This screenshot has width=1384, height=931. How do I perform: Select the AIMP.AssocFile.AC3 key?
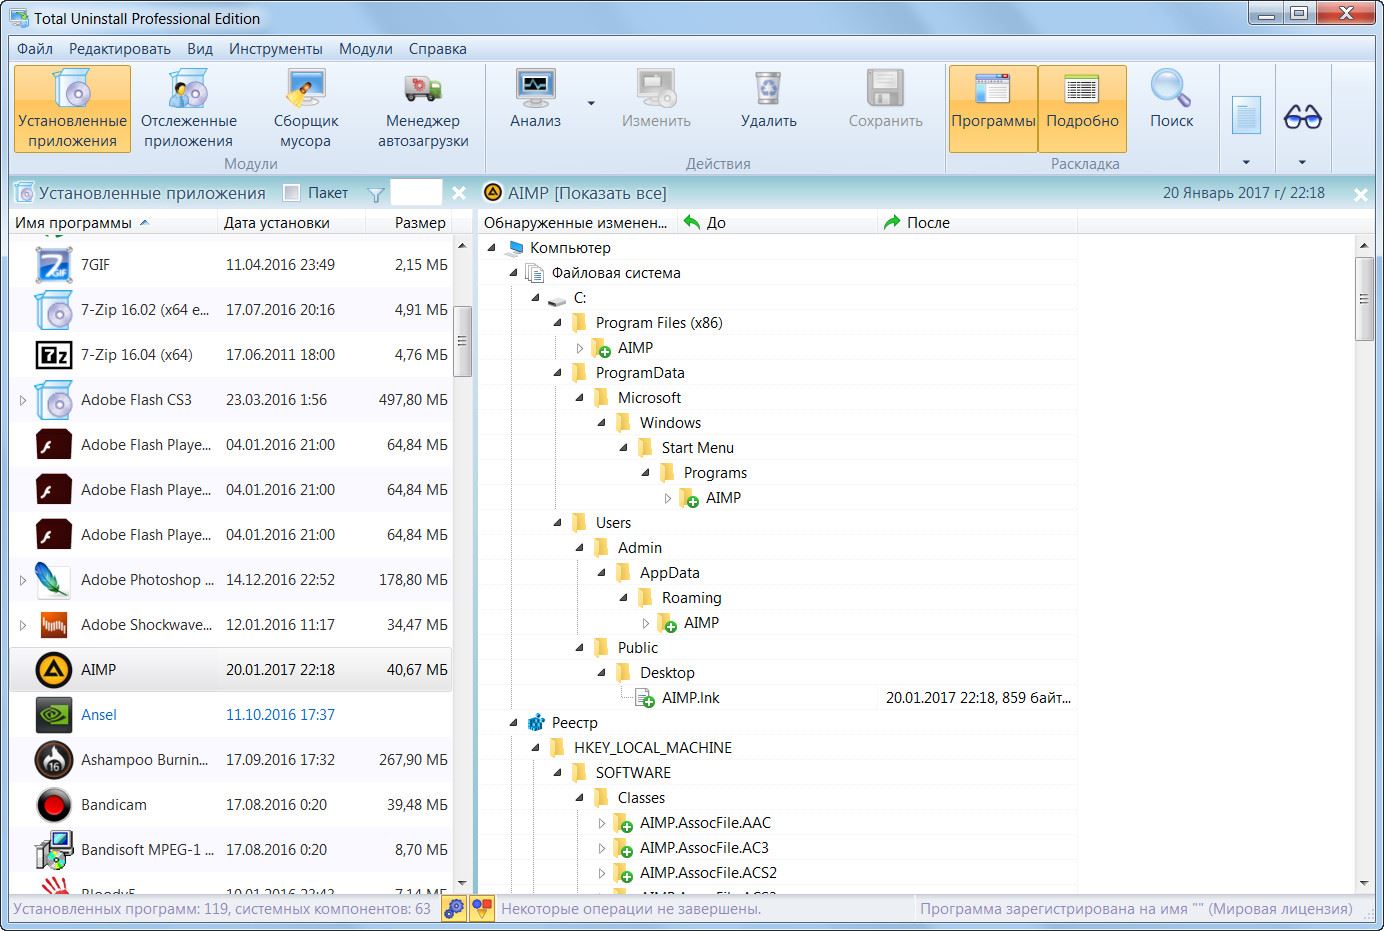tap(704, 848)
